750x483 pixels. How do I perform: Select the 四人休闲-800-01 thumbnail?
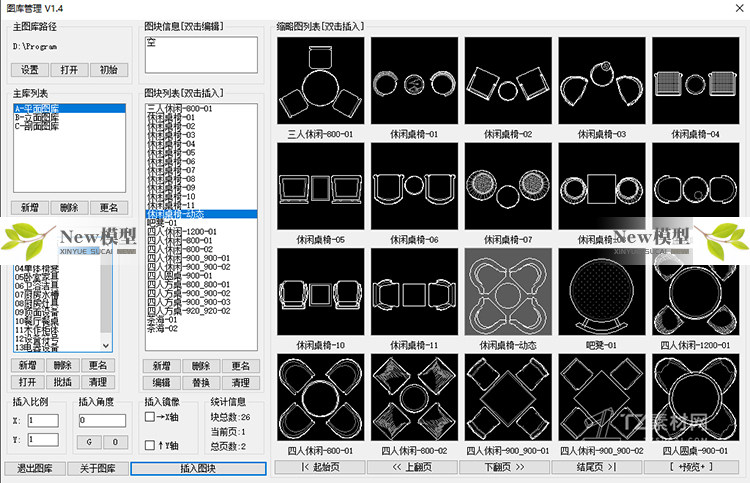tap(320, 397)
